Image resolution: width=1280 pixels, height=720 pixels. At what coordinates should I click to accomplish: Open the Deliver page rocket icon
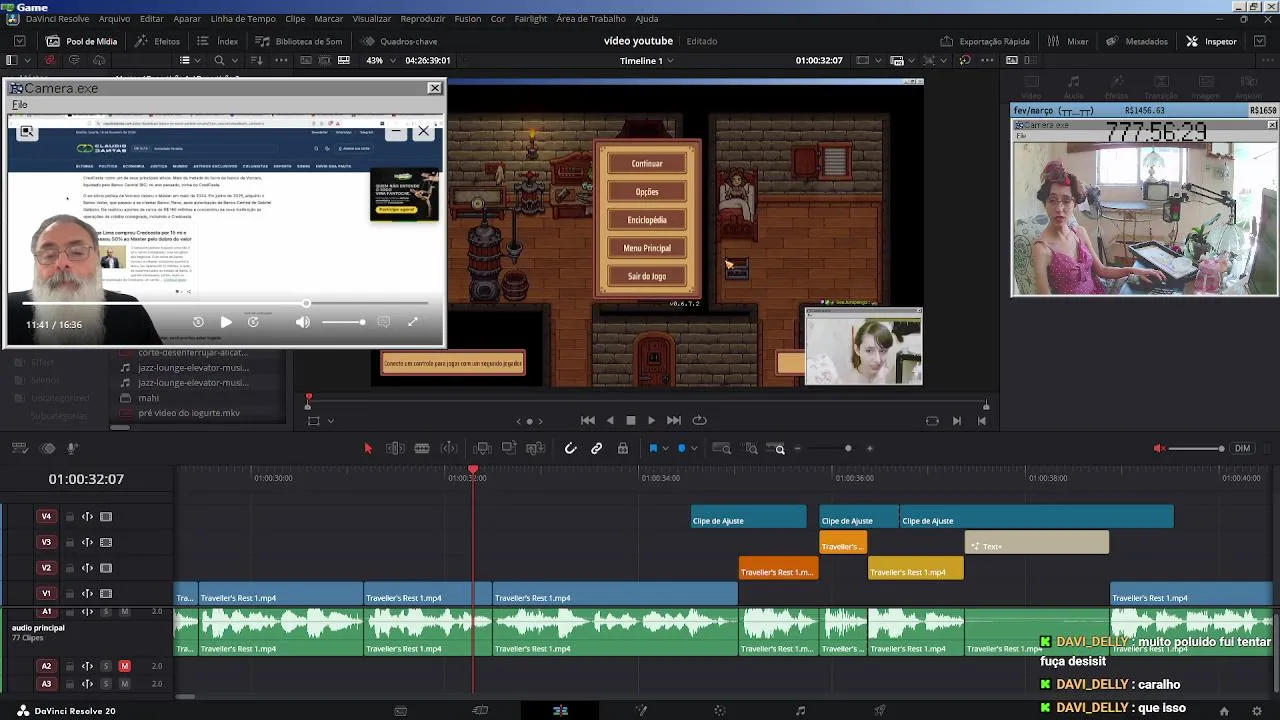click(880, 711)
